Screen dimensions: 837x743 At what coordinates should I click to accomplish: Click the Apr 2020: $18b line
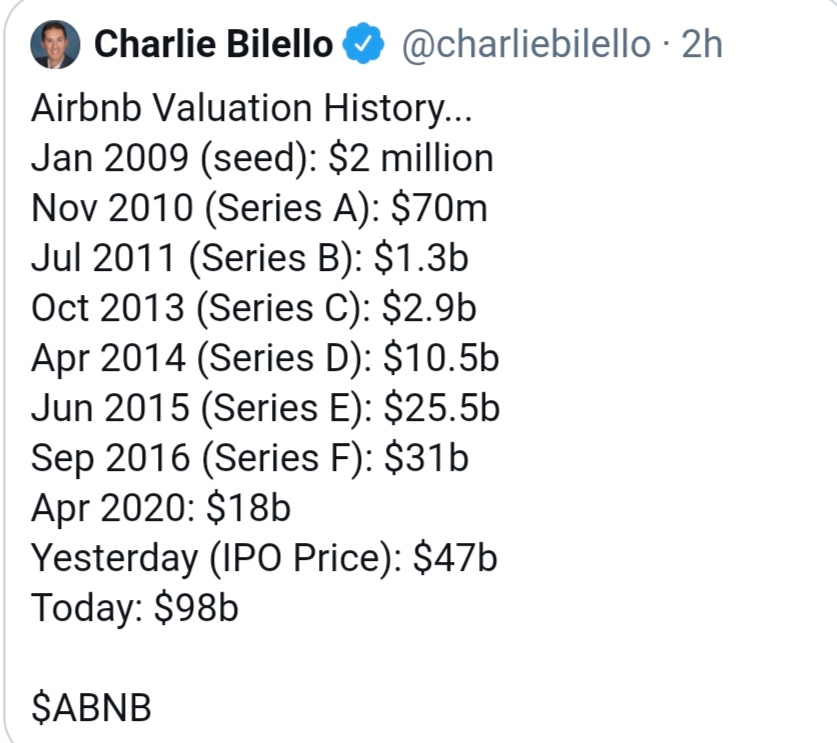coord(161,508)
